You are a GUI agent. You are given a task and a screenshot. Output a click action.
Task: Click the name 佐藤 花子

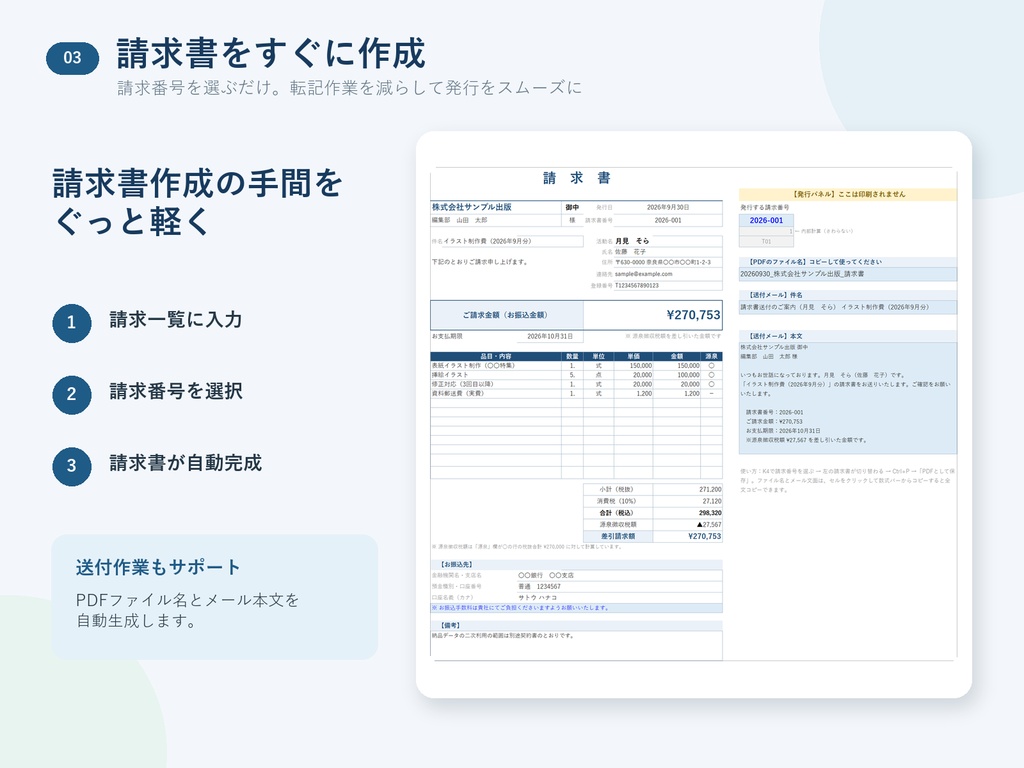point(630,251)
